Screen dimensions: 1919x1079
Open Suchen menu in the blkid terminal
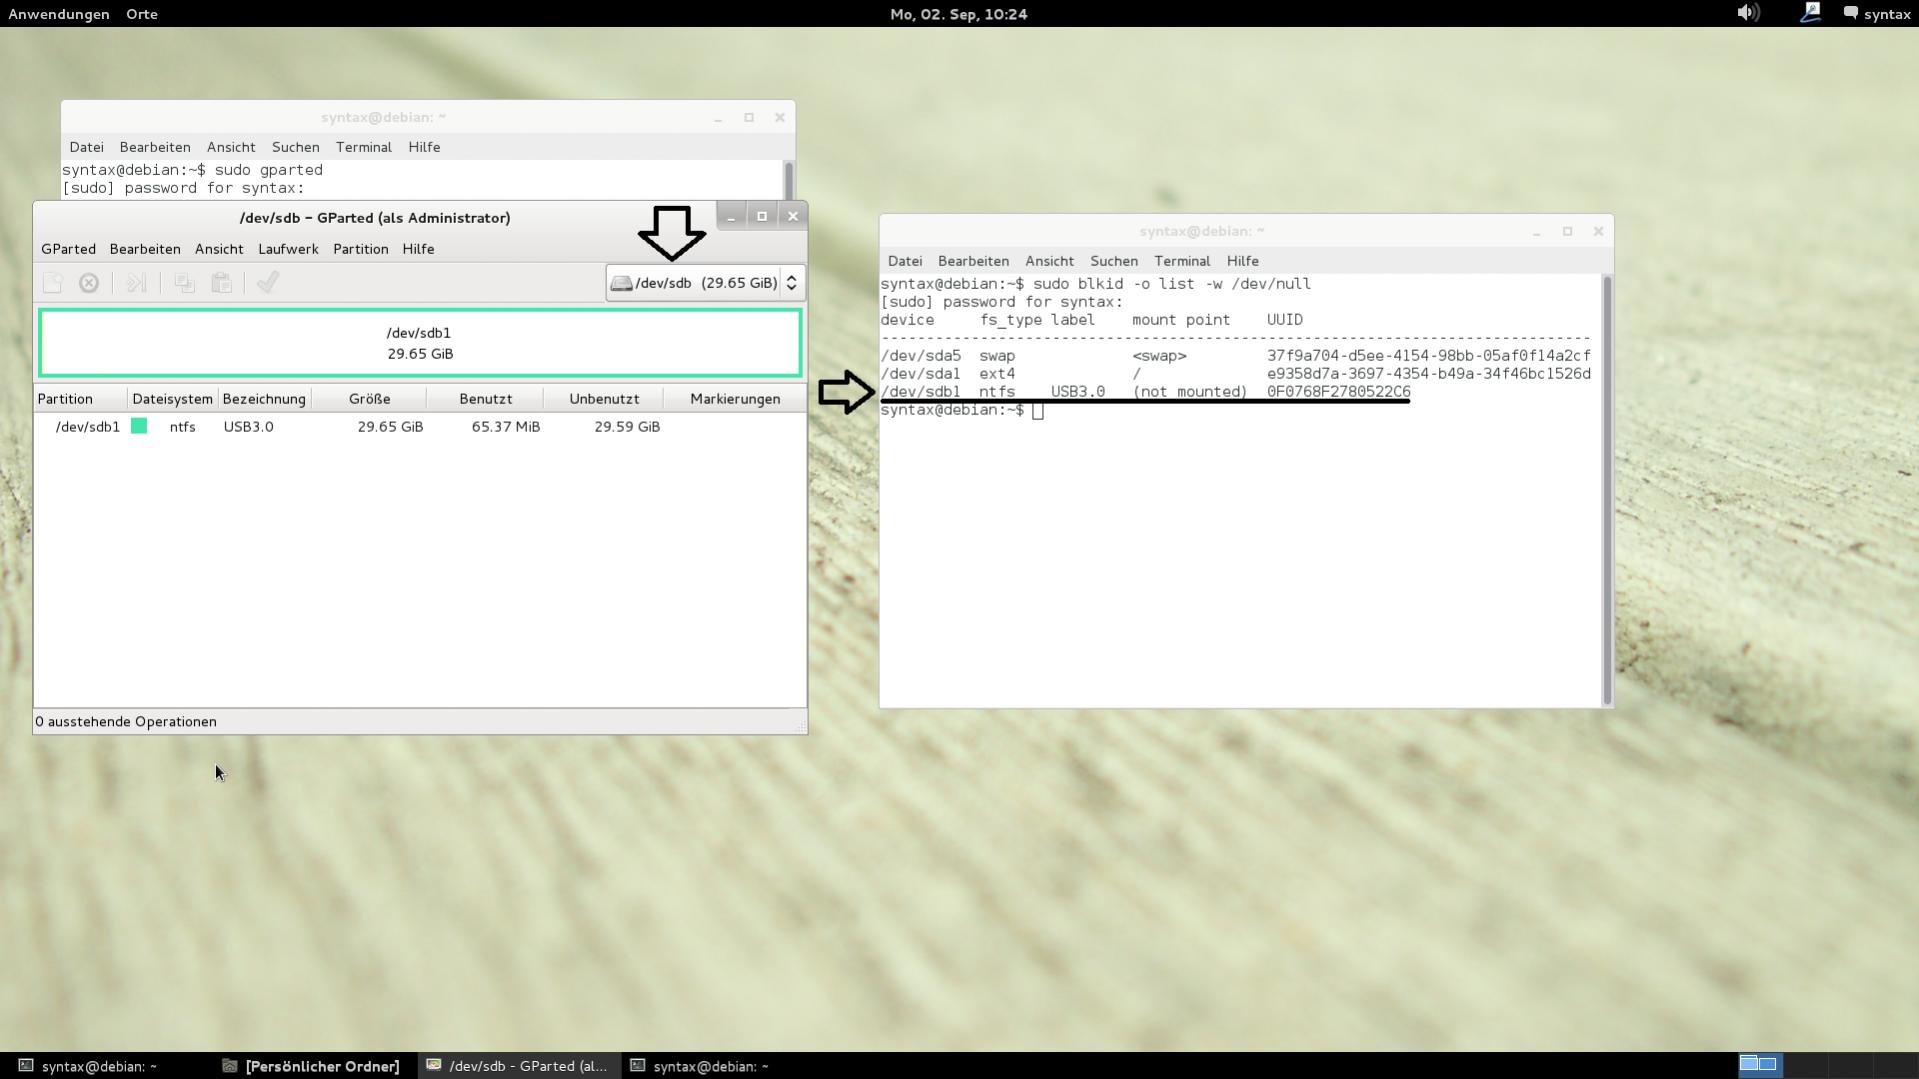(x=1114, y=261)
